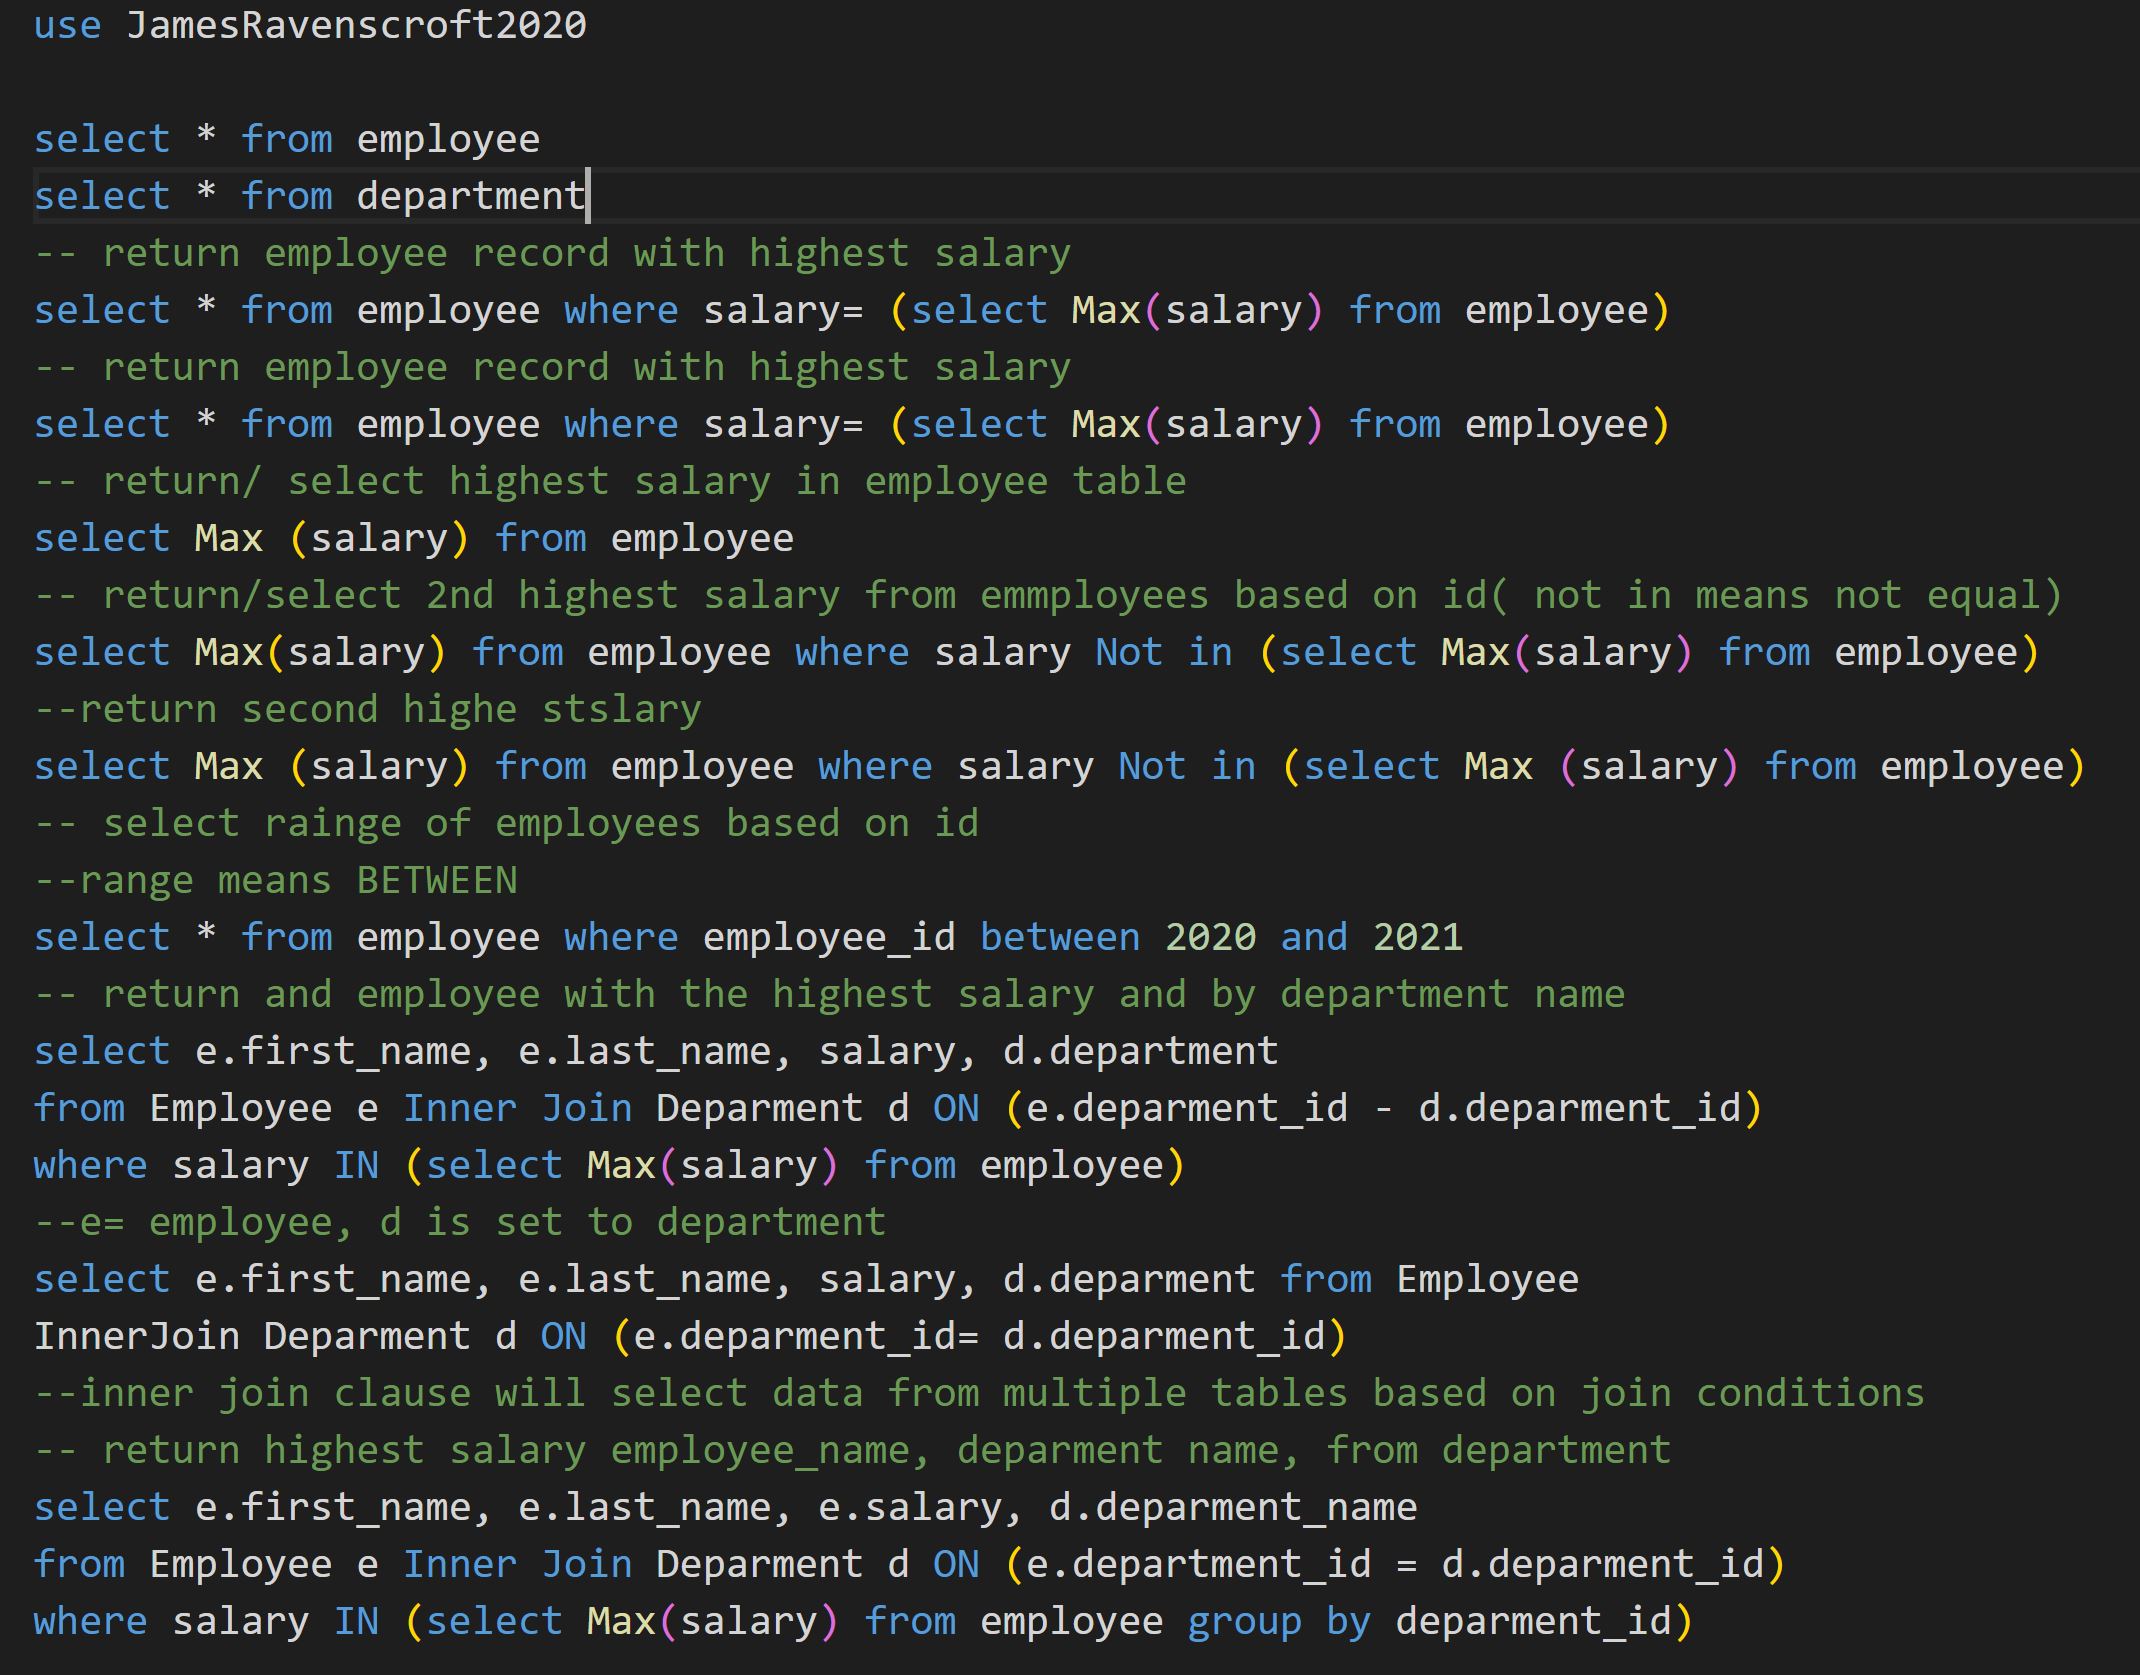Click the word 'multiple' in the join comment
Image resolution: width=2140 pixels, height=1675 pixels.
[1094, 1393]
